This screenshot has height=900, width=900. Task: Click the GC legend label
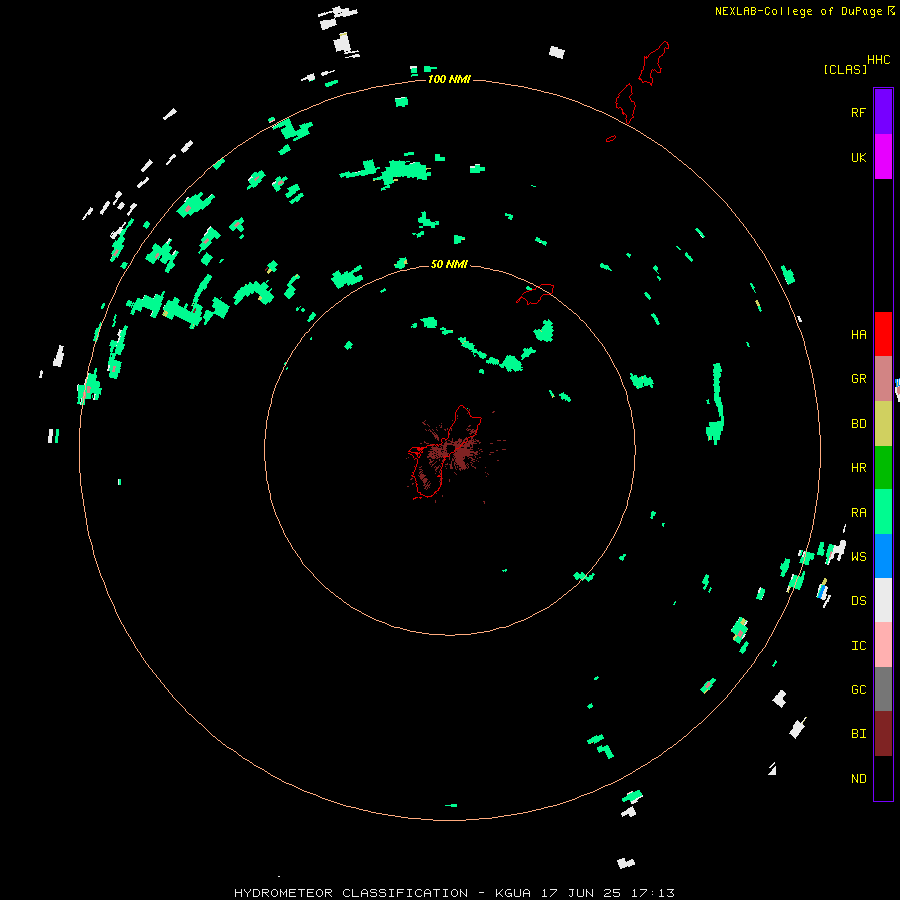click(858, 690)
